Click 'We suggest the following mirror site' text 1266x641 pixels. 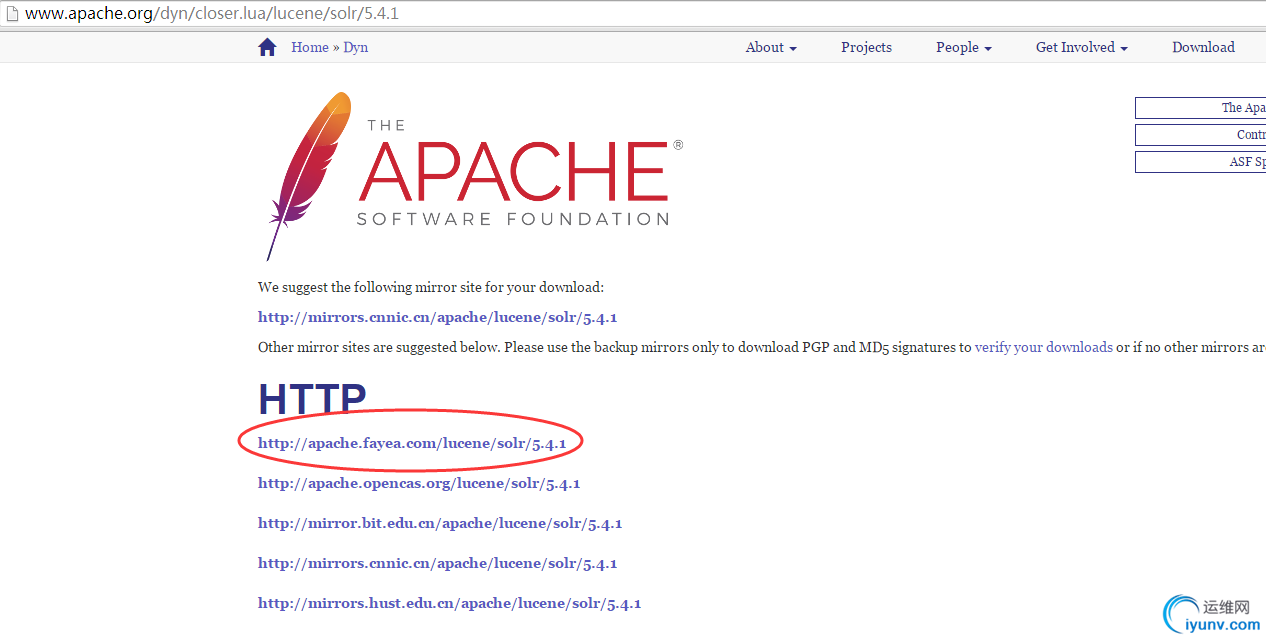click(431, 287)
